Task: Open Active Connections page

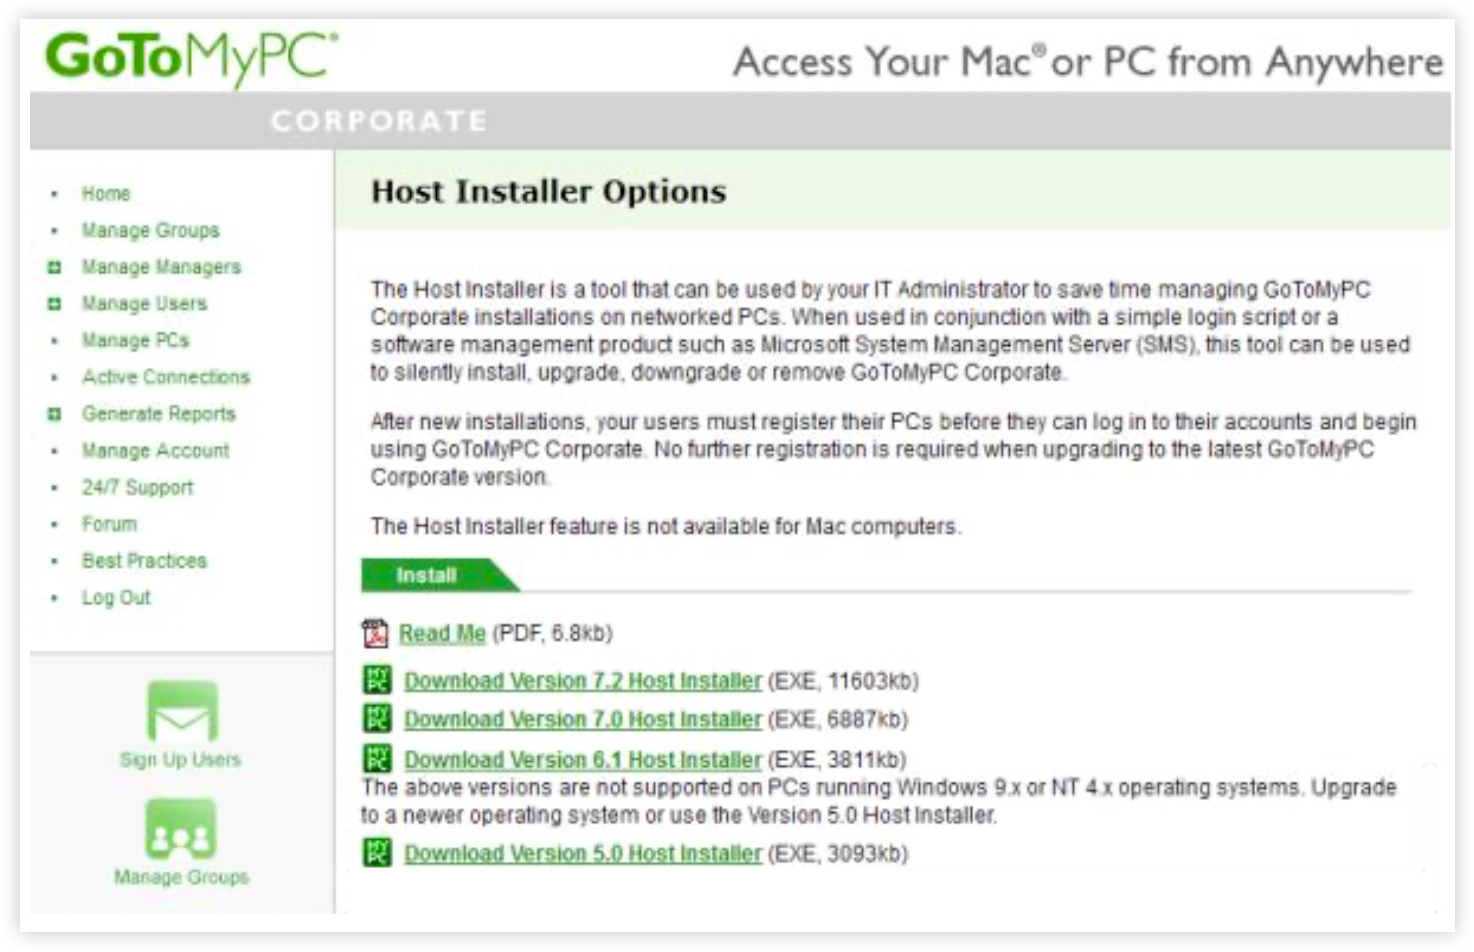Action: [166, 377]
